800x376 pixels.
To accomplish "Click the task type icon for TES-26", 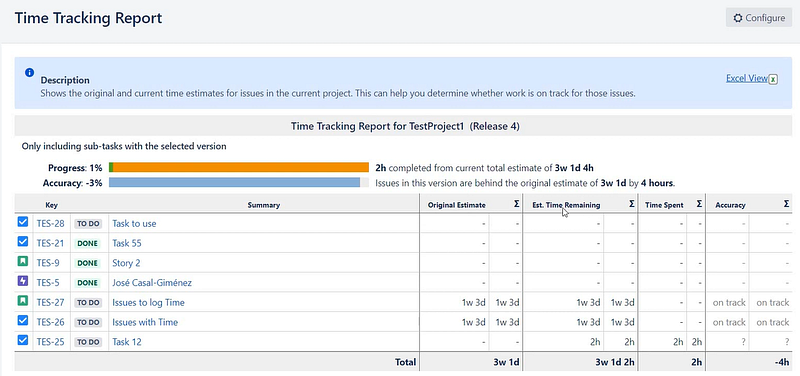I will click(23, 320).
